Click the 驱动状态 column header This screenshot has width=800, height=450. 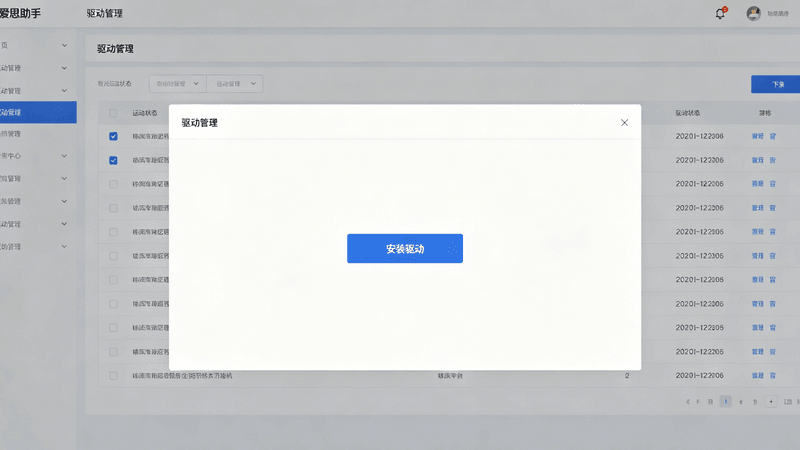pyautogui.click(x=687, y=113)
